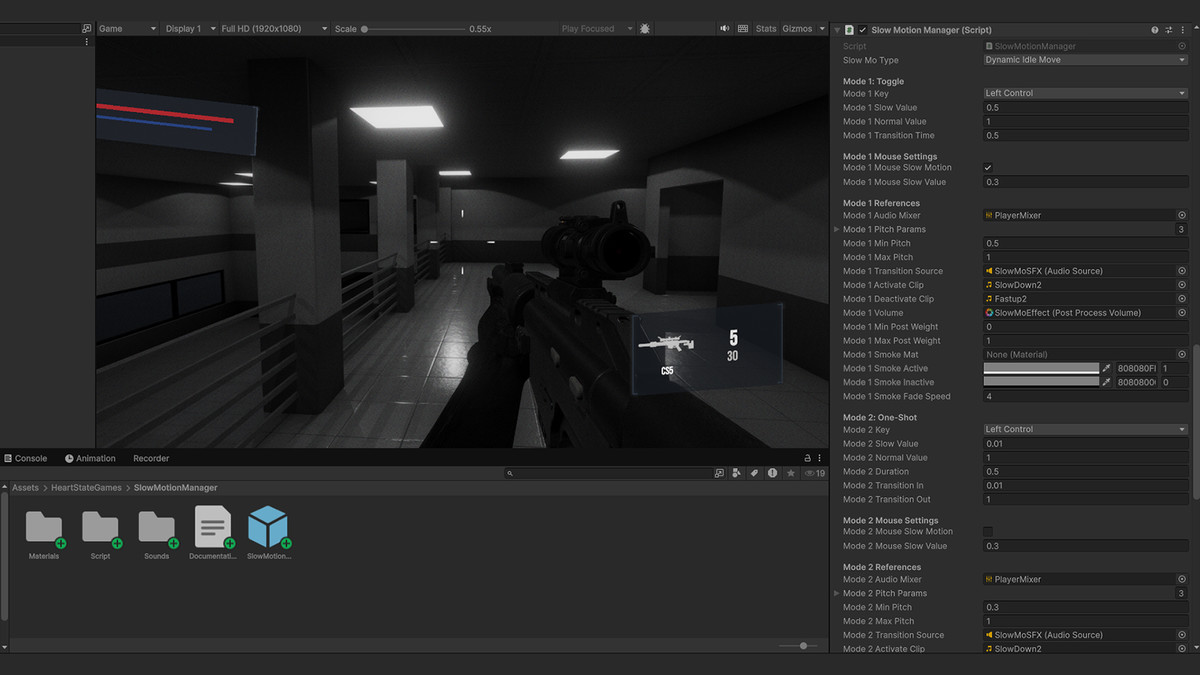Use eyedropper for Mode 1 Smoke Inactive
Screen dimensions: 1200x675
pos(1107,382)
